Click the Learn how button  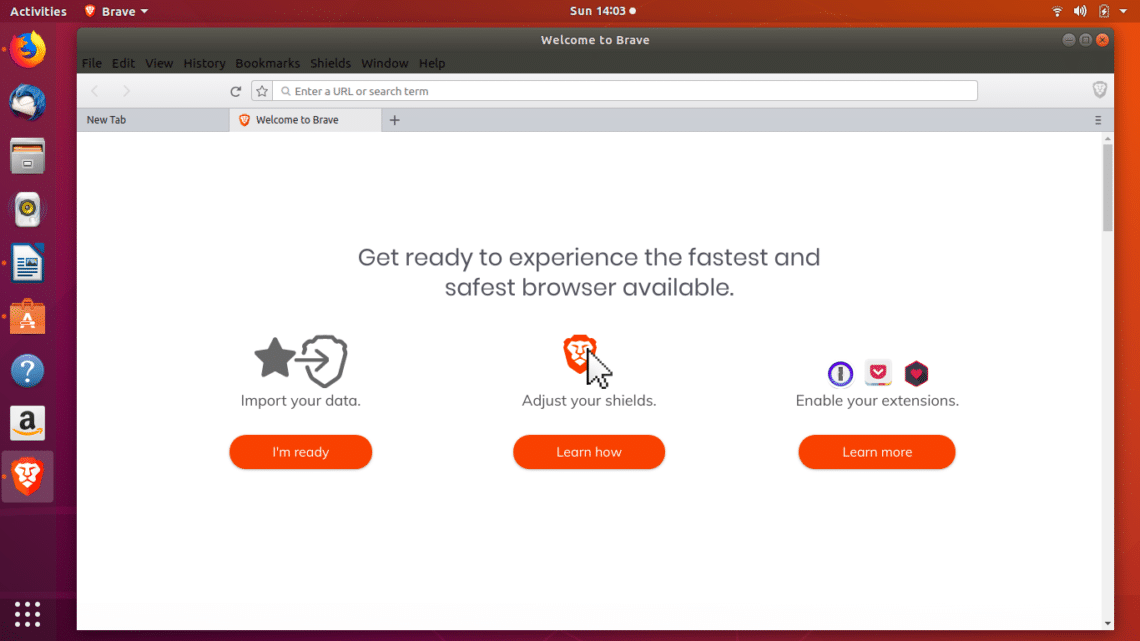(x=588, y=452)
